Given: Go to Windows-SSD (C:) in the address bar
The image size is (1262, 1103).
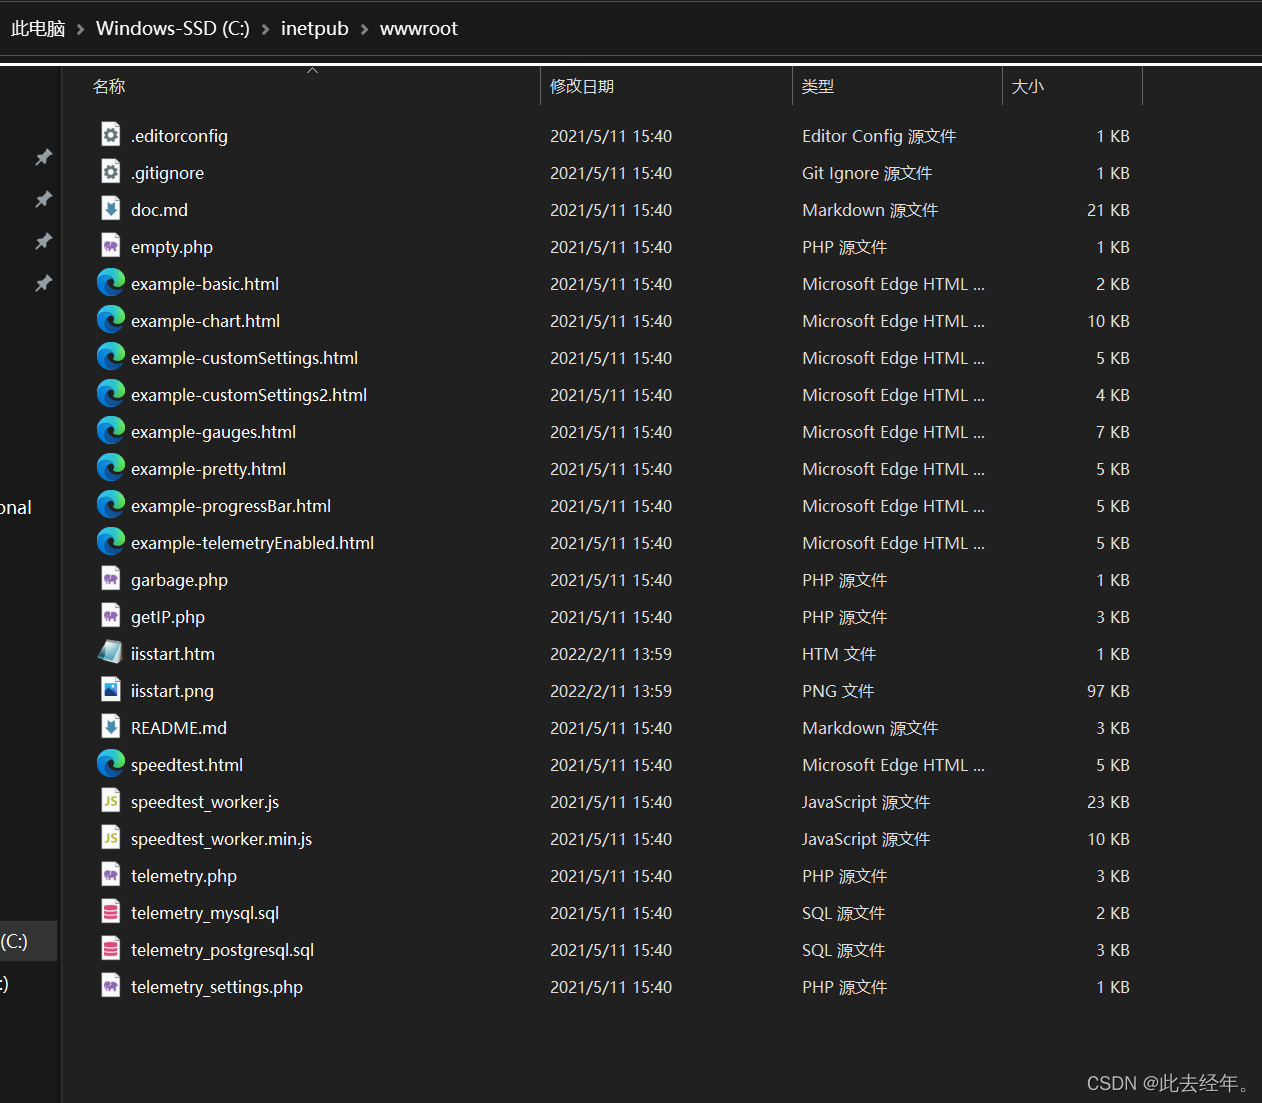Looking at the screenshot, I should (x=173, y=29).
